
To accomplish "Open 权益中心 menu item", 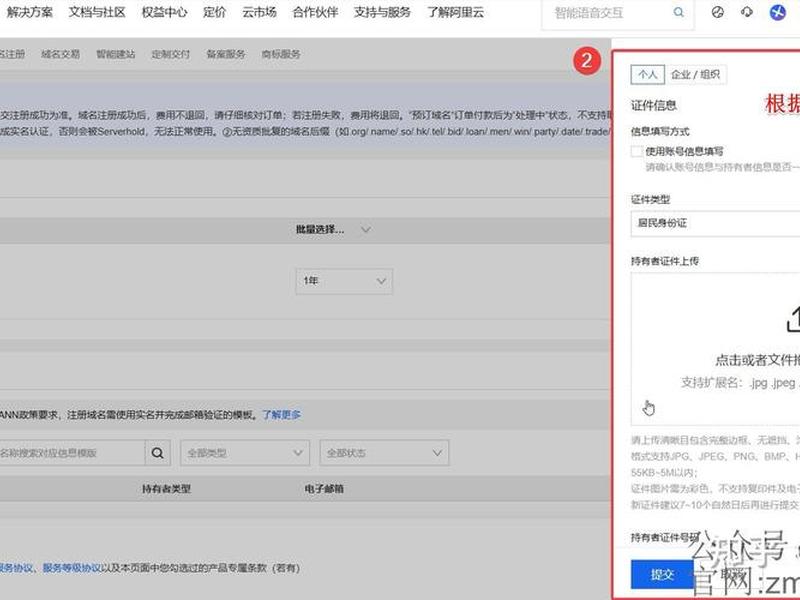I will [164, 12].
